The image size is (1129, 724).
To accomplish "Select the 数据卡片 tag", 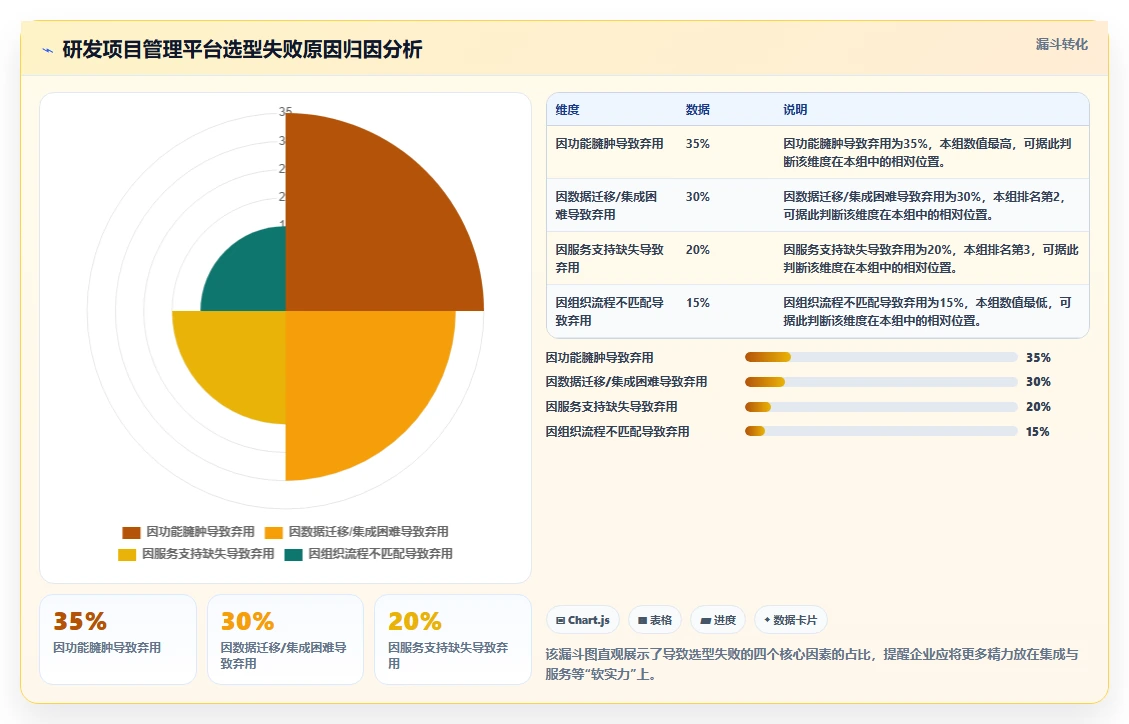I will pyautogui.click(x=791, y=620).
